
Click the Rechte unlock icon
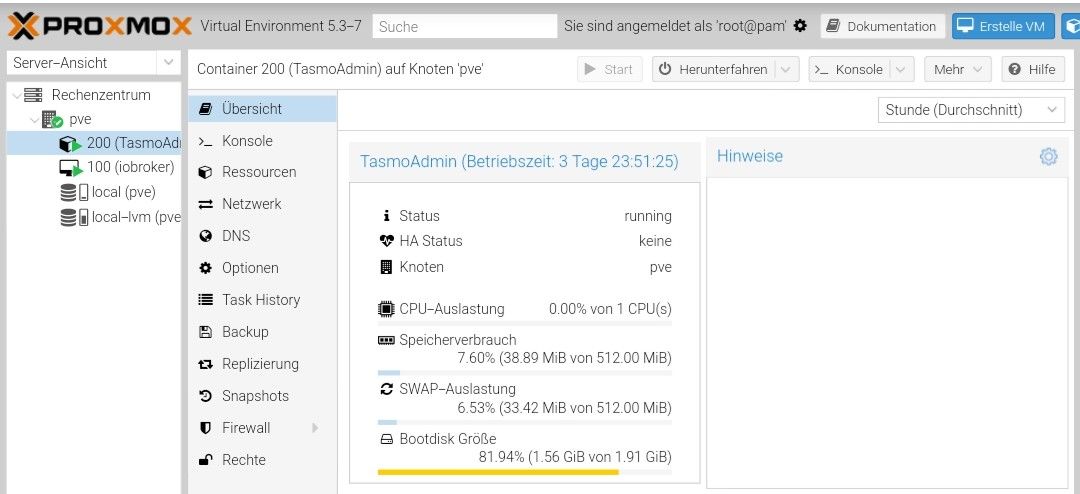click(x=205, y=460)
